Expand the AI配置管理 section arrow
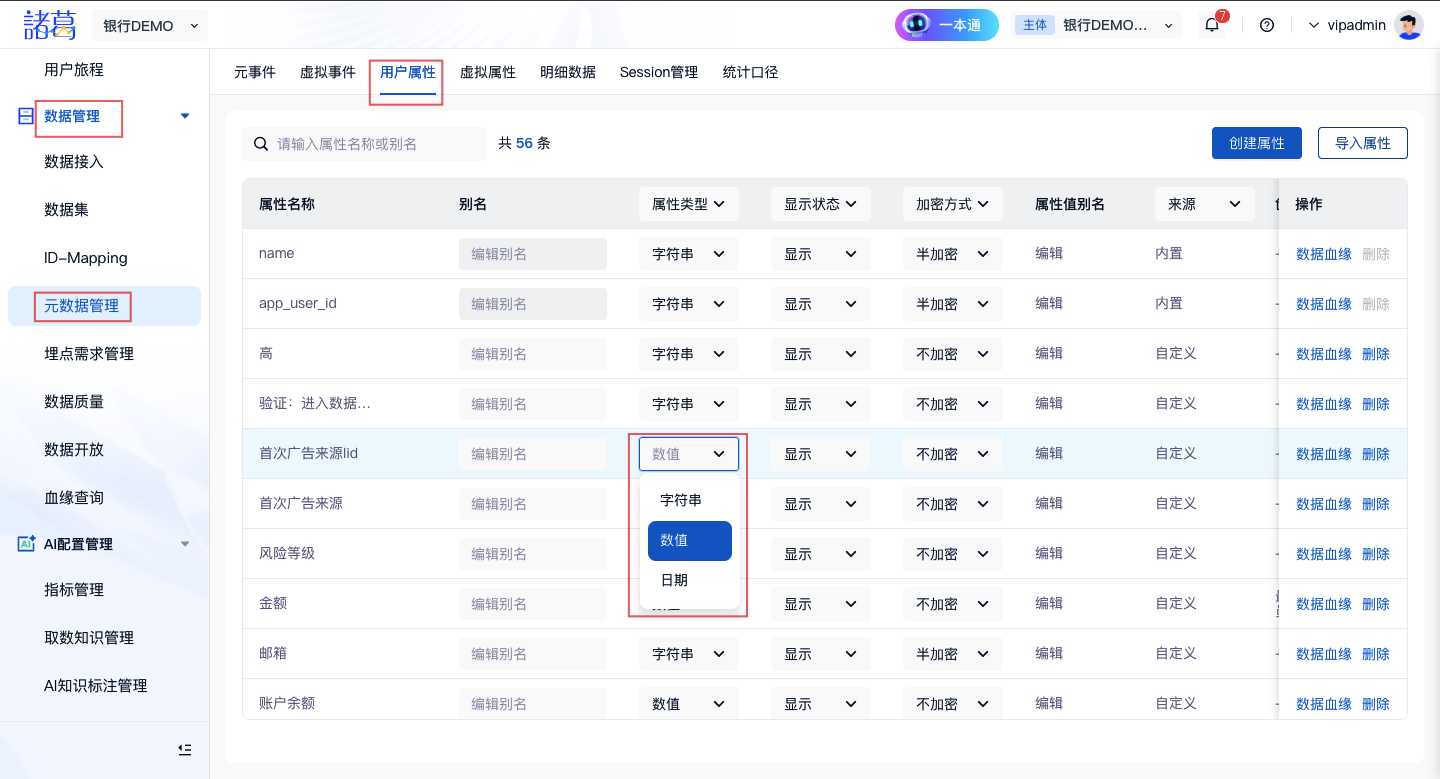This screenshot has height=779, width=1440. coord(184,544)
